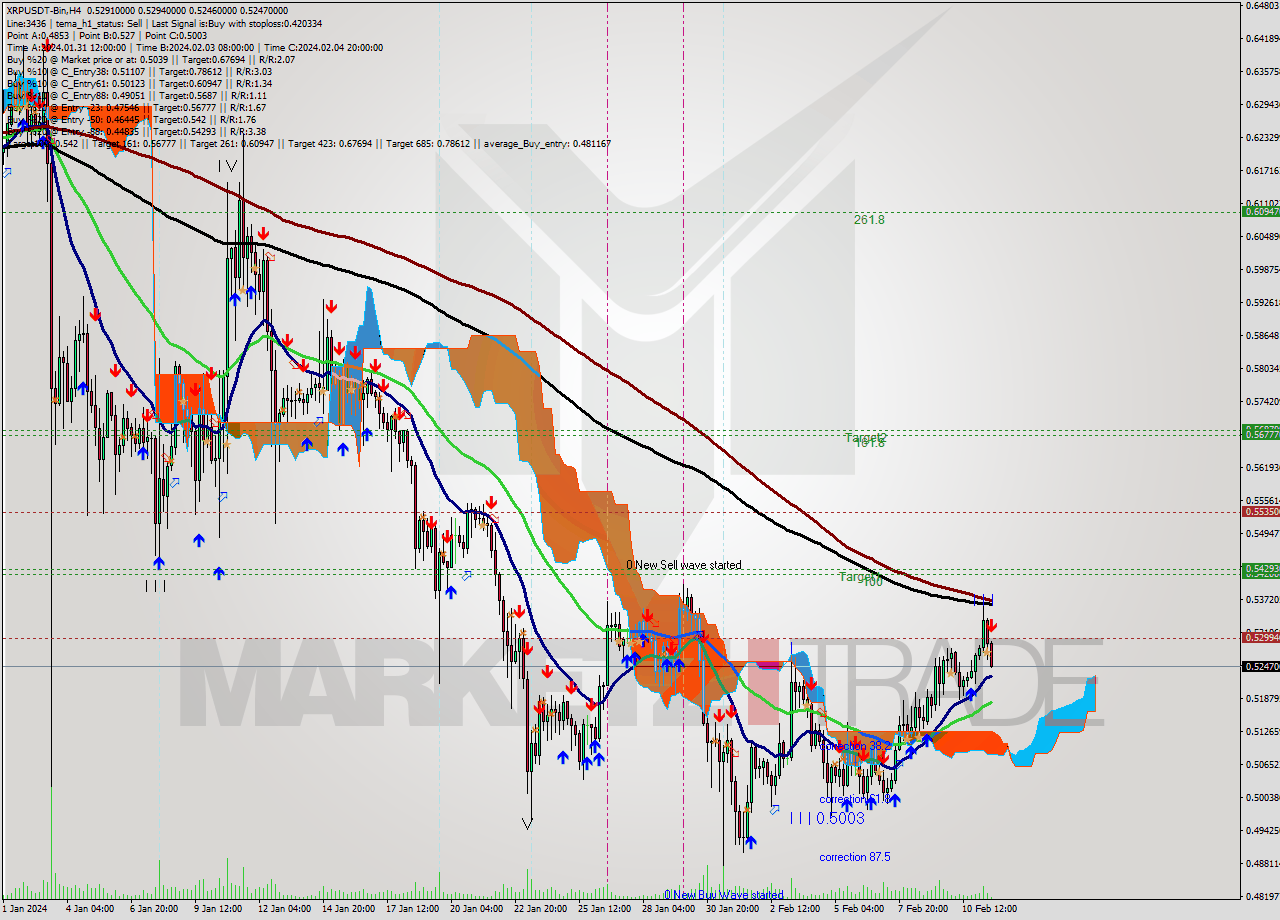Click the '6 Jan 20:00' date label

coord(153,909)
